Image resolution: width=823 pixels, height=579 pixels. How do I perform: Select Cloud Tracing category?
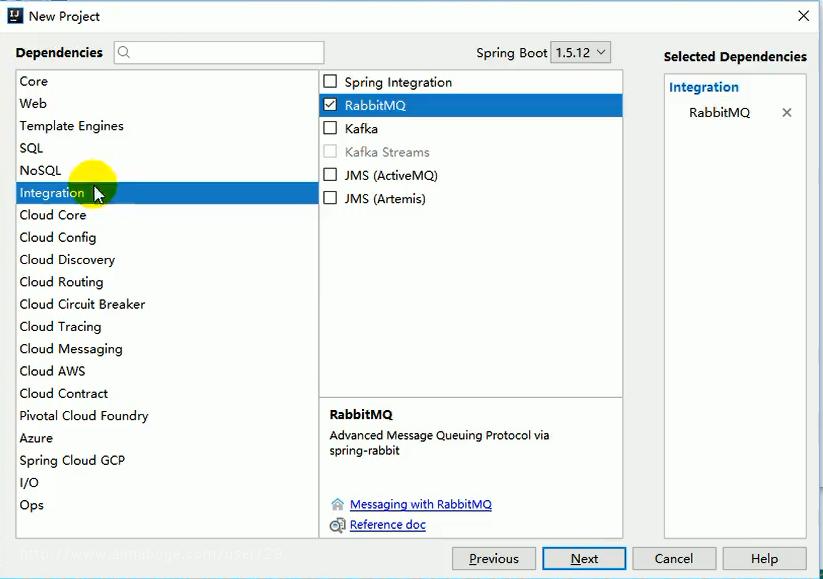click(x=167, y=327)
